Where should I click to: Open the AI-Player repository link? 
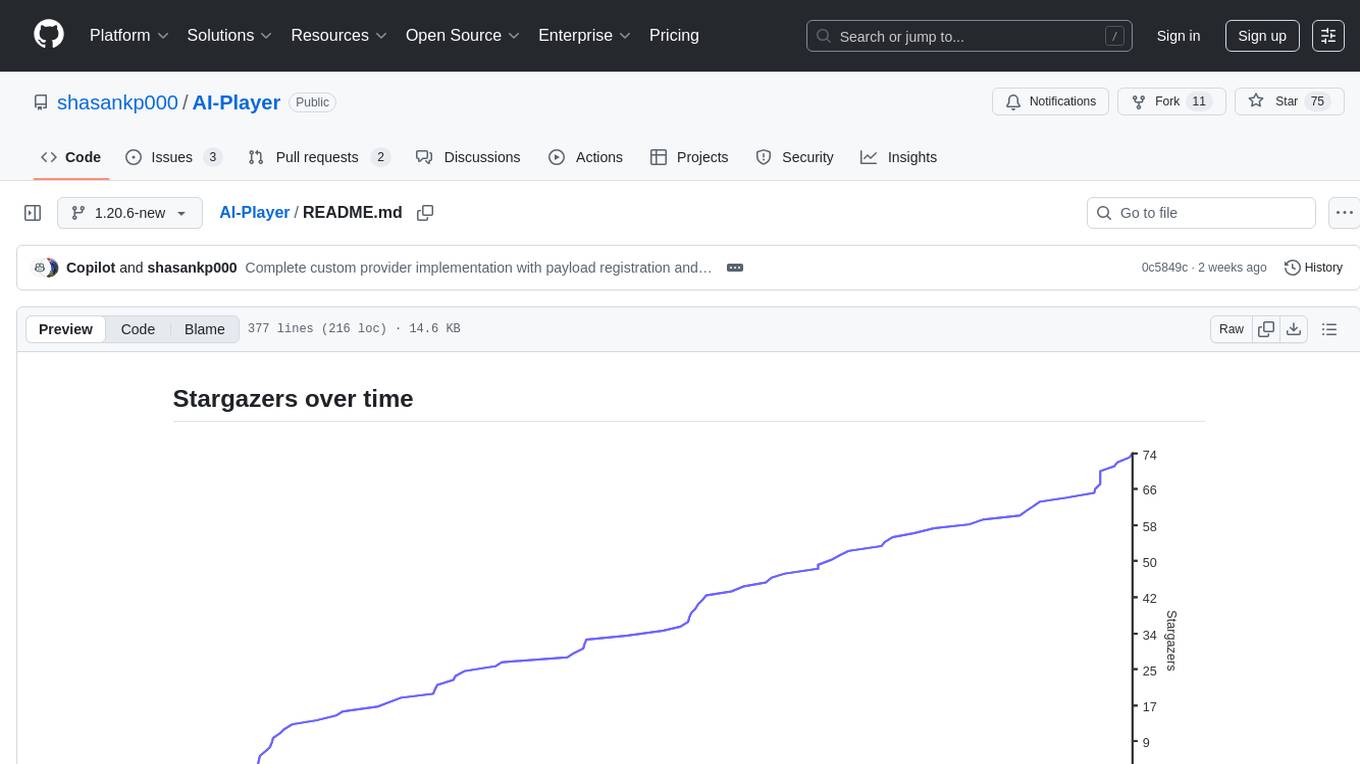[236, 102]
